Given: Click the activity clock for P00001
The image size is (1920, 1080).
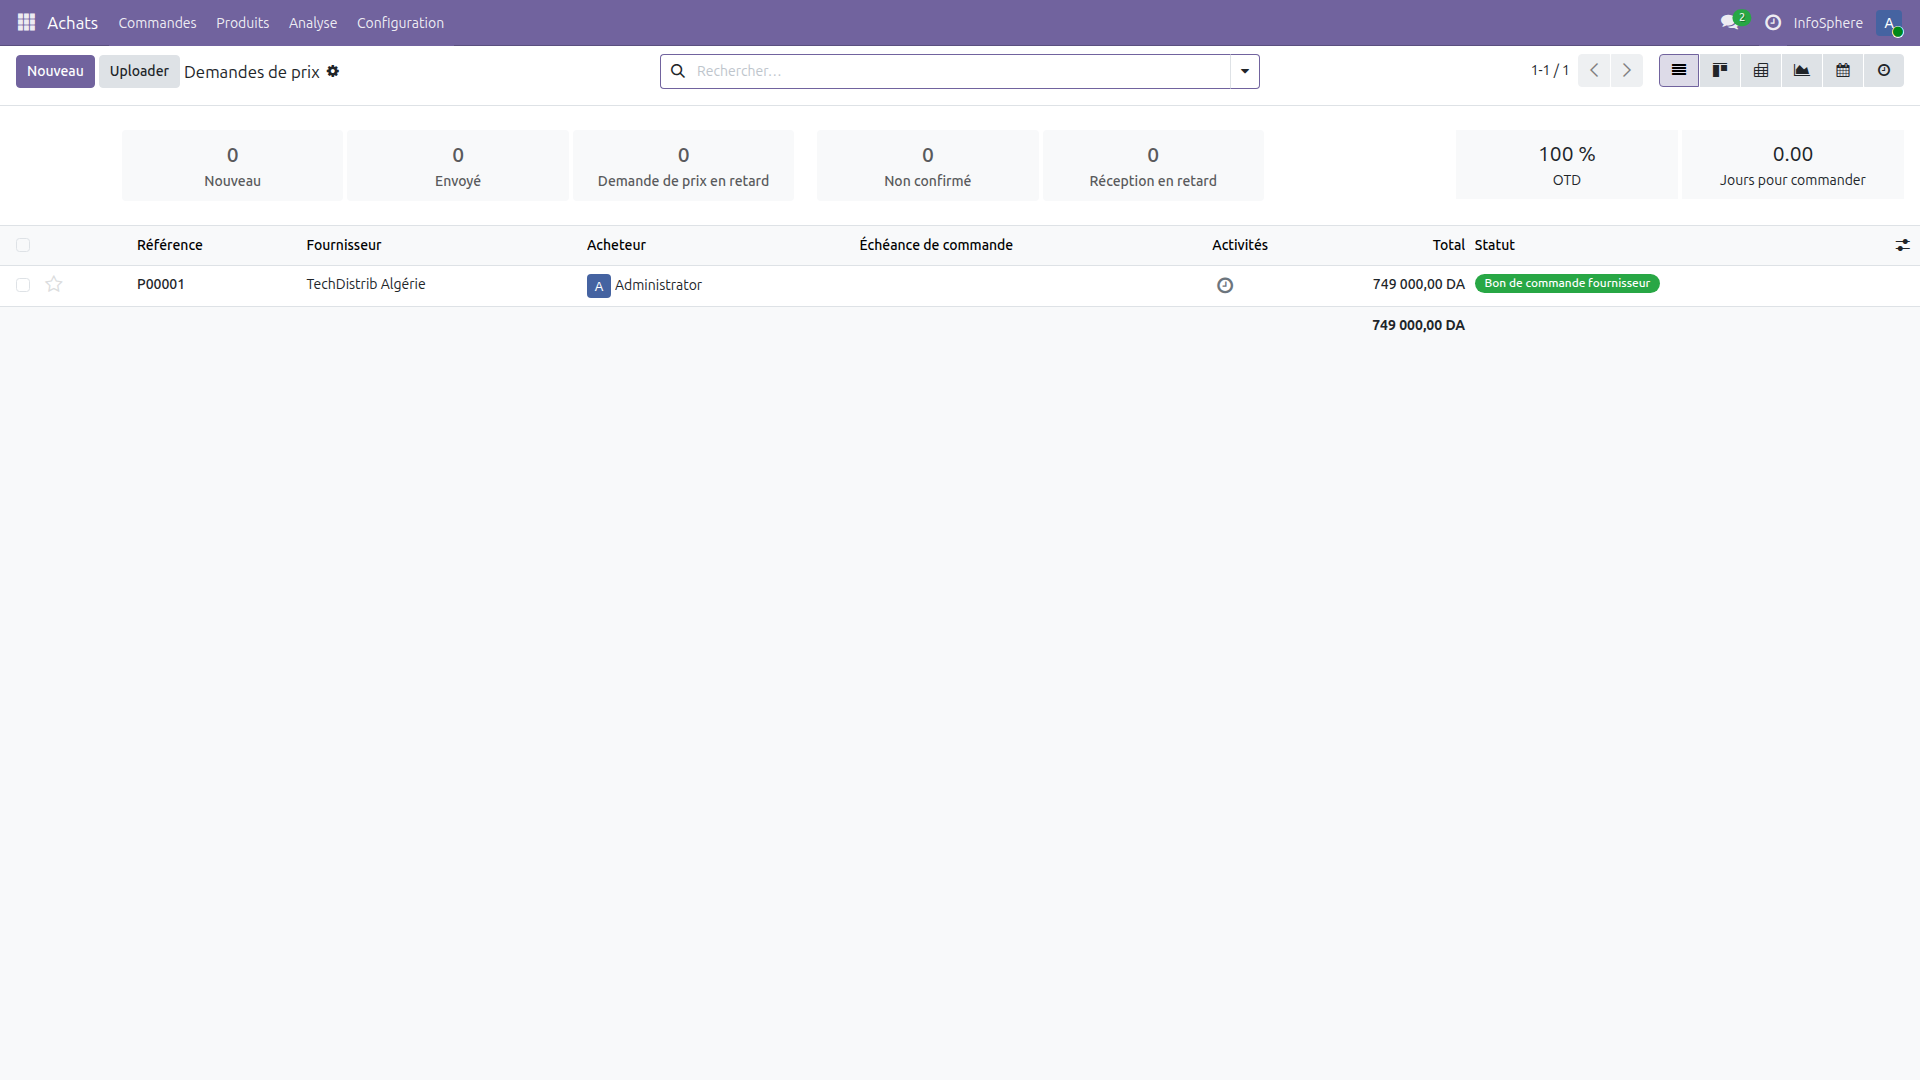Looking at the screenshot, I should point(1225,286).
